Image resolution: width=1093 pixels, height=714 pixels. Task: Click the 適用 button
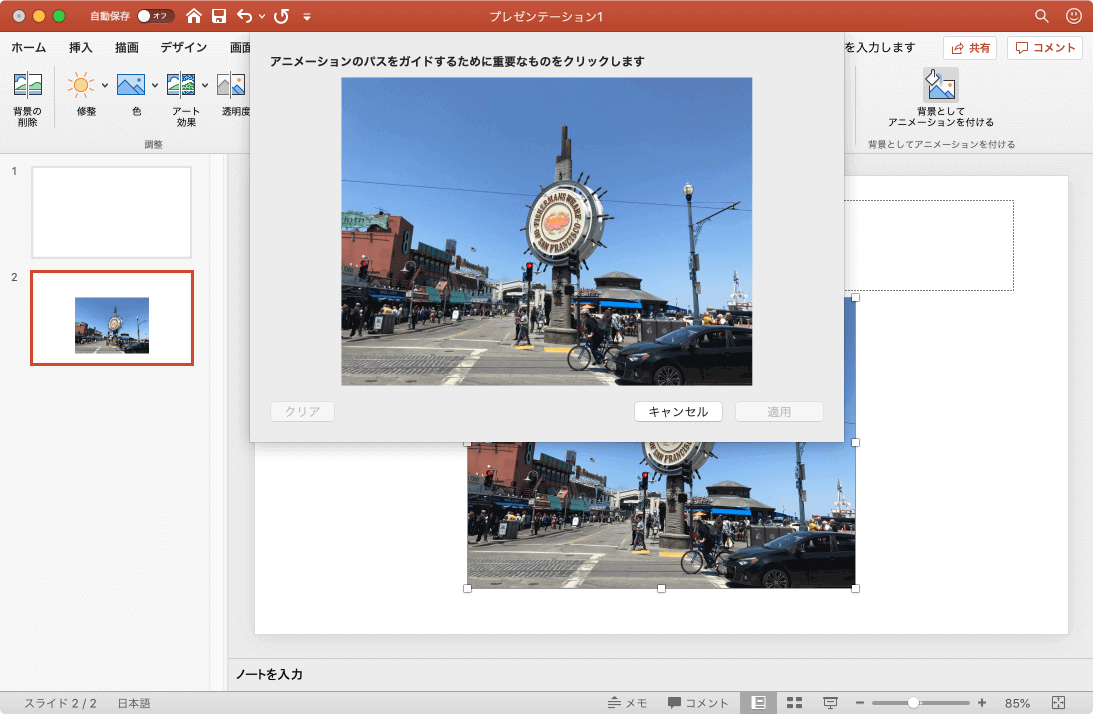779,411
